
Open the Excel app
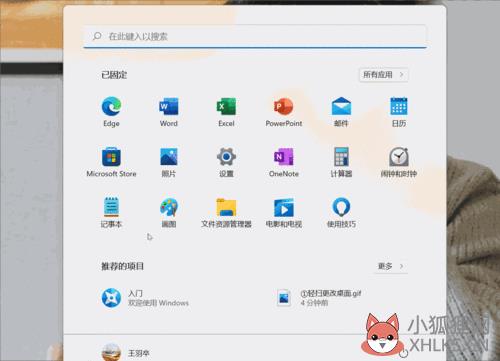pyautogui.click(x=226, y=112)
